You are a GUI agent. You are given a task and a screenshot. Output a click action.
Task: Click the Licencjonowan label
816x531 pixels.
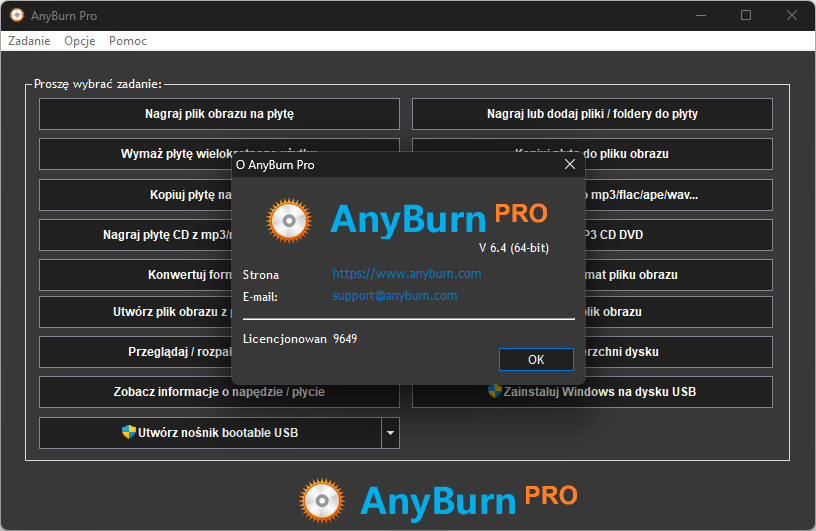tap(285, 339)
